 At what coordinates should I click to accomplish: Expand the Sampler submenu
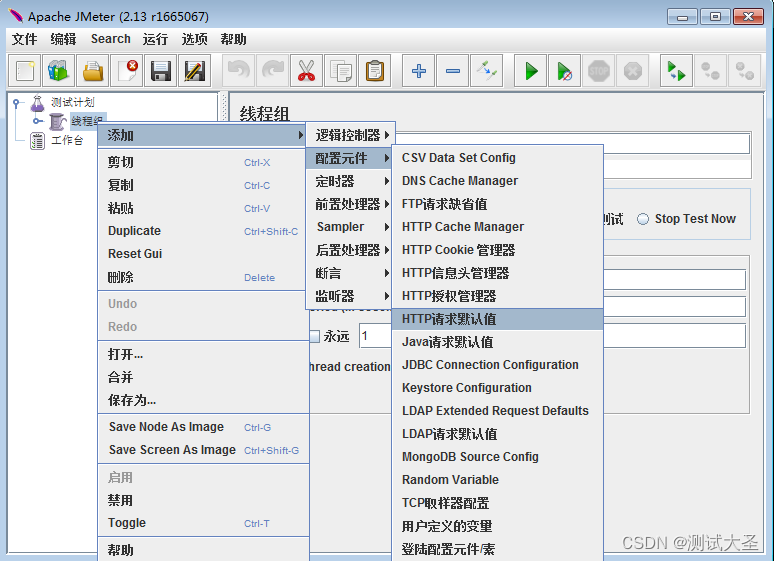350,227
